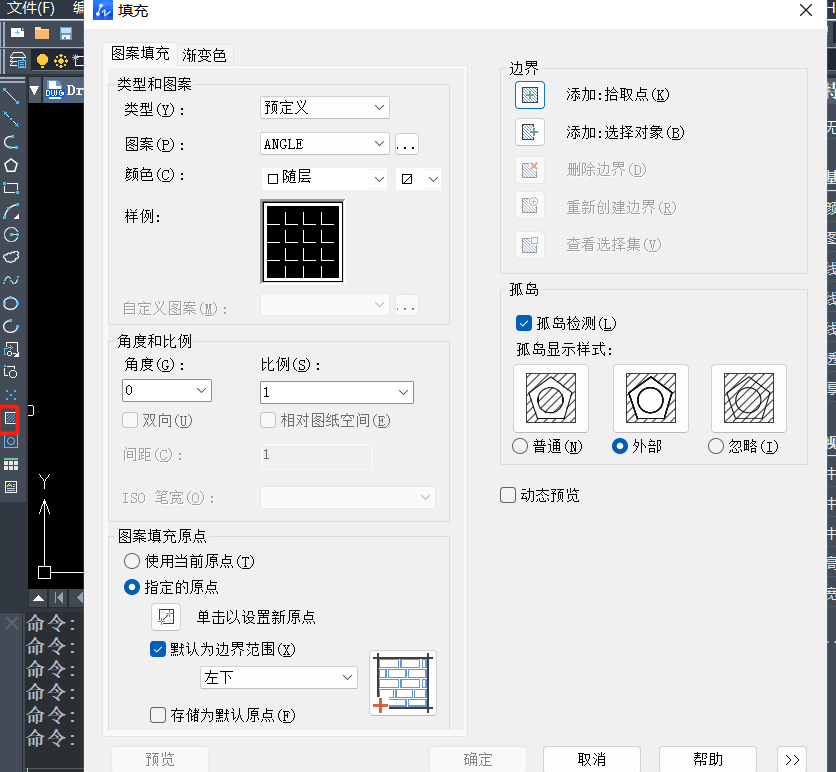836x772 pixels.
Task: Click the 帮助 button
Action: click(x=708, y=759)
